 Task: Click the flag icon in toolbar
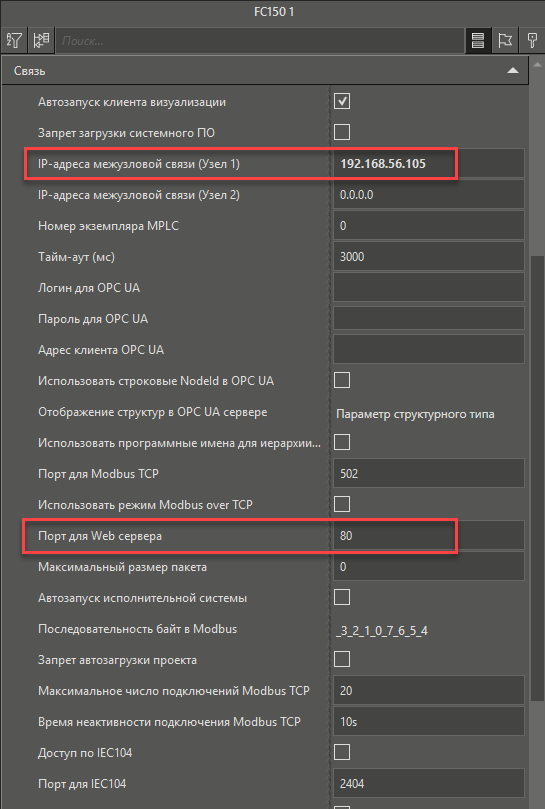click(x=505, y=40)
